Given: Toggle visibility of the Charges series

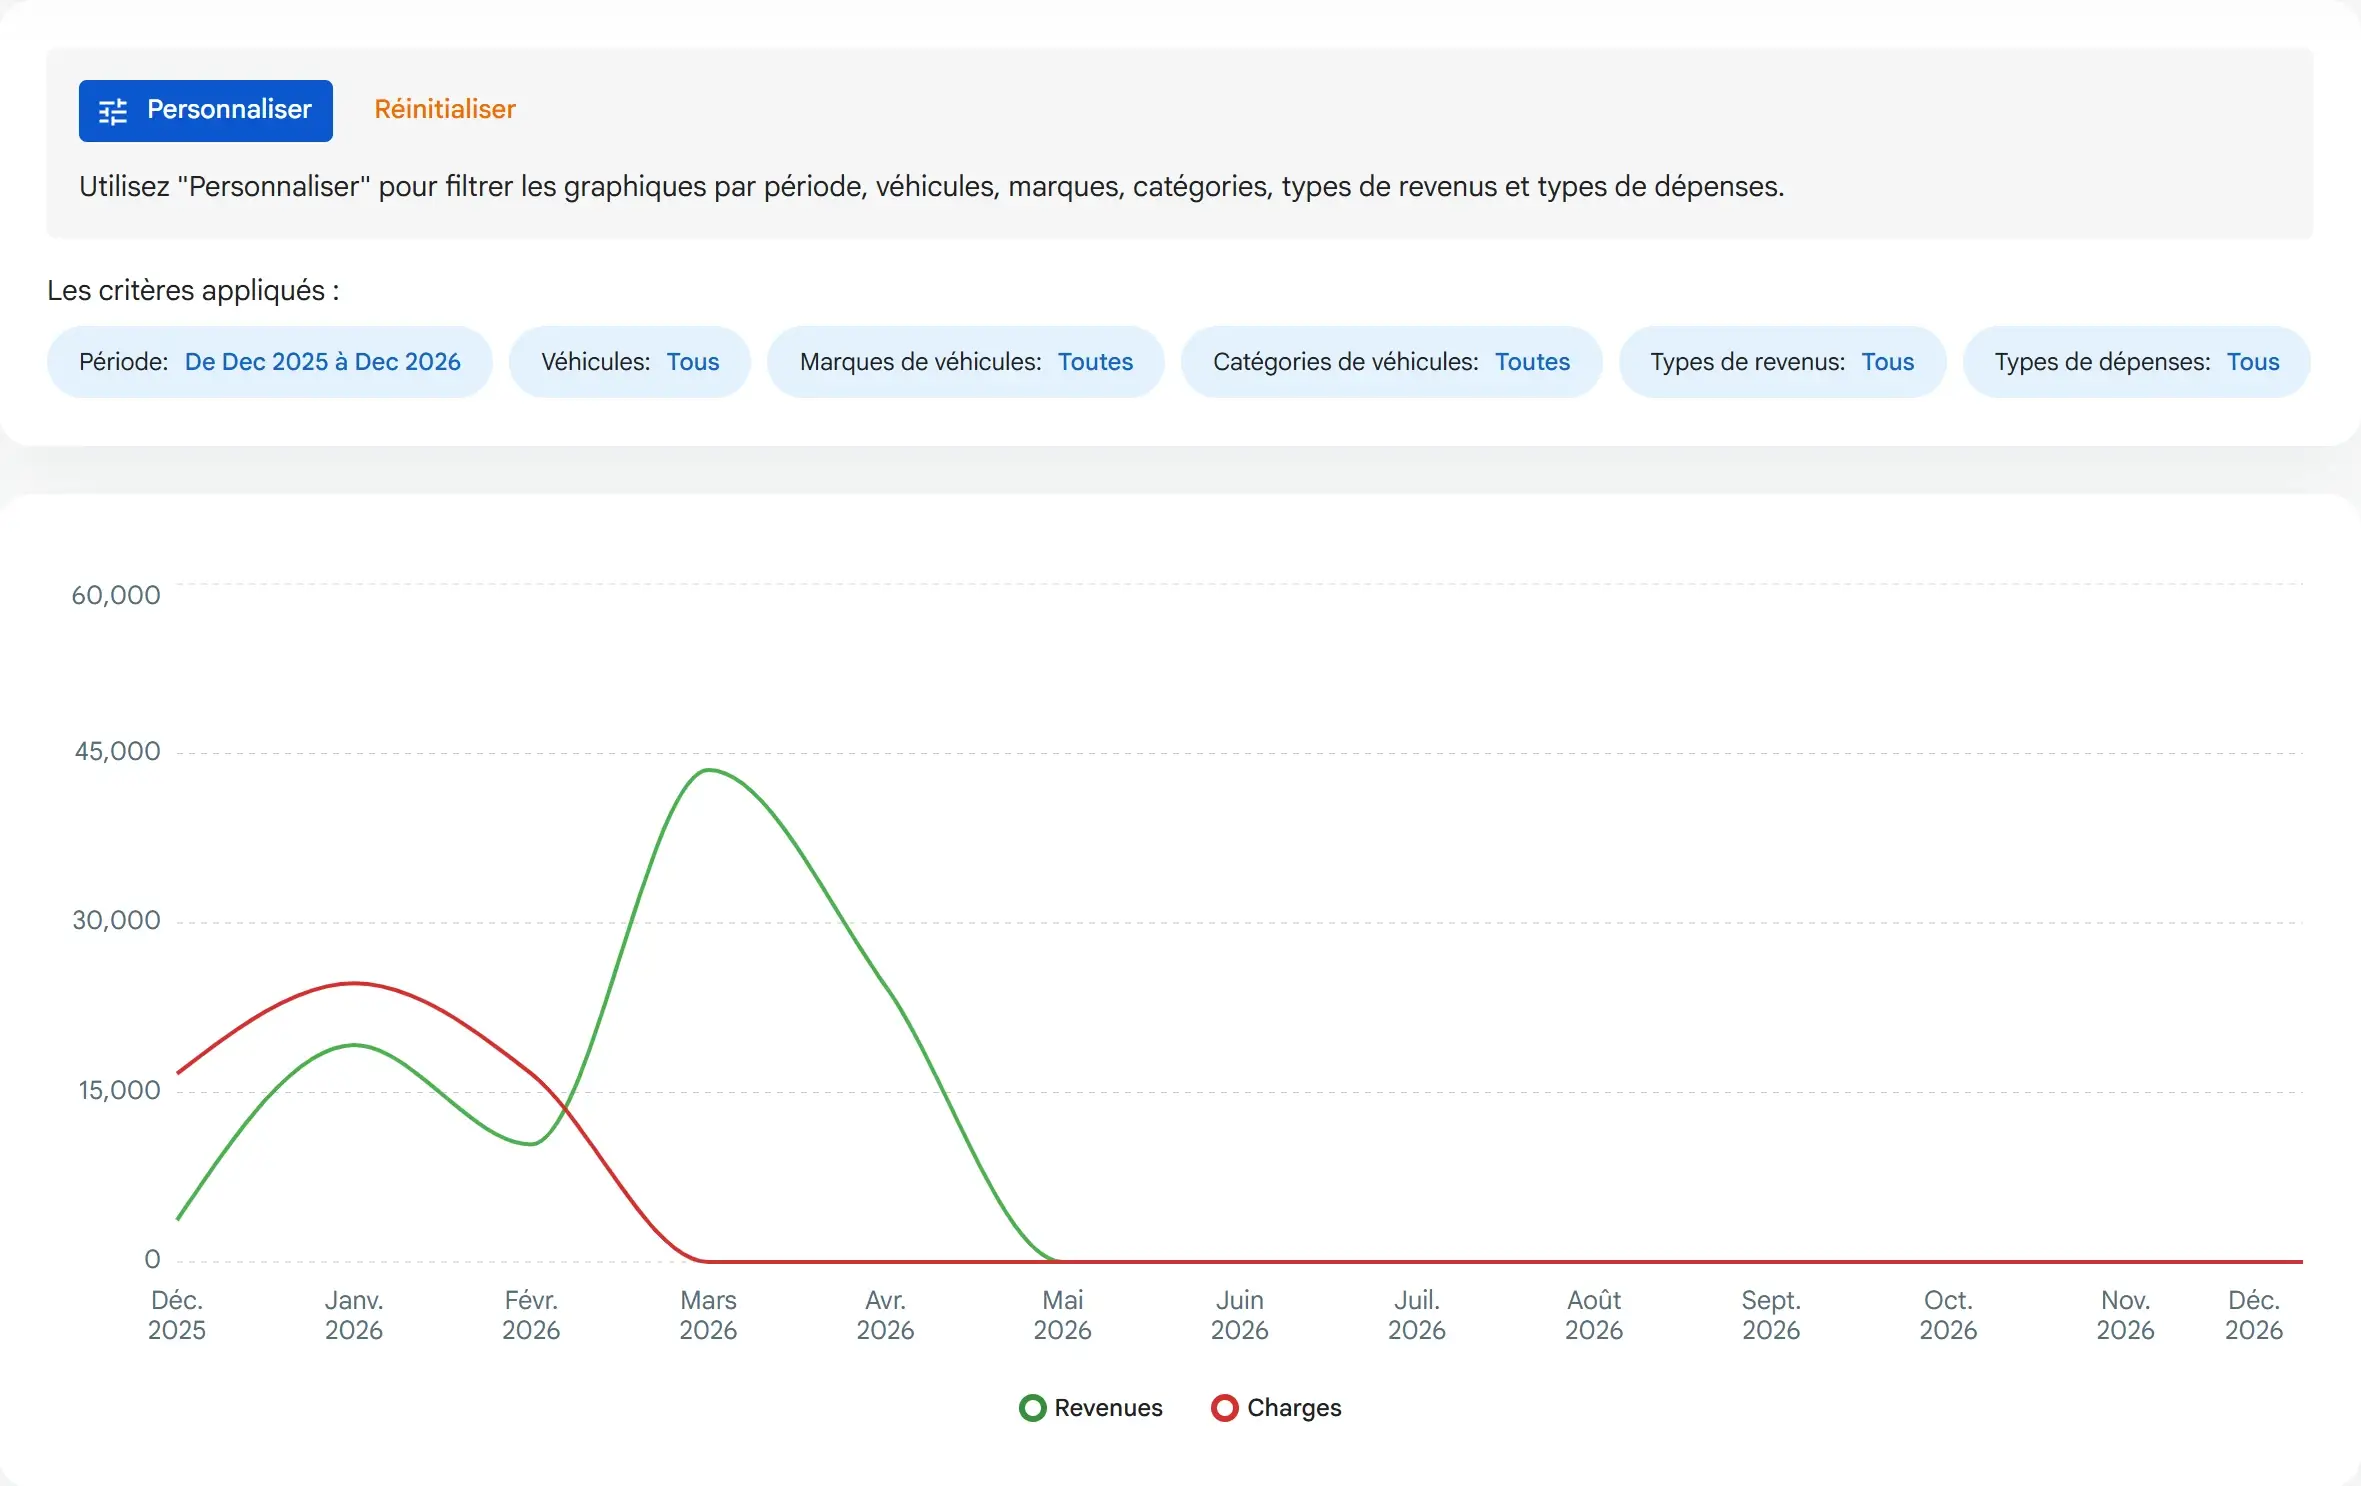Looking at the screenshot, I should pyautogui.click(x=1276, y=1408).
